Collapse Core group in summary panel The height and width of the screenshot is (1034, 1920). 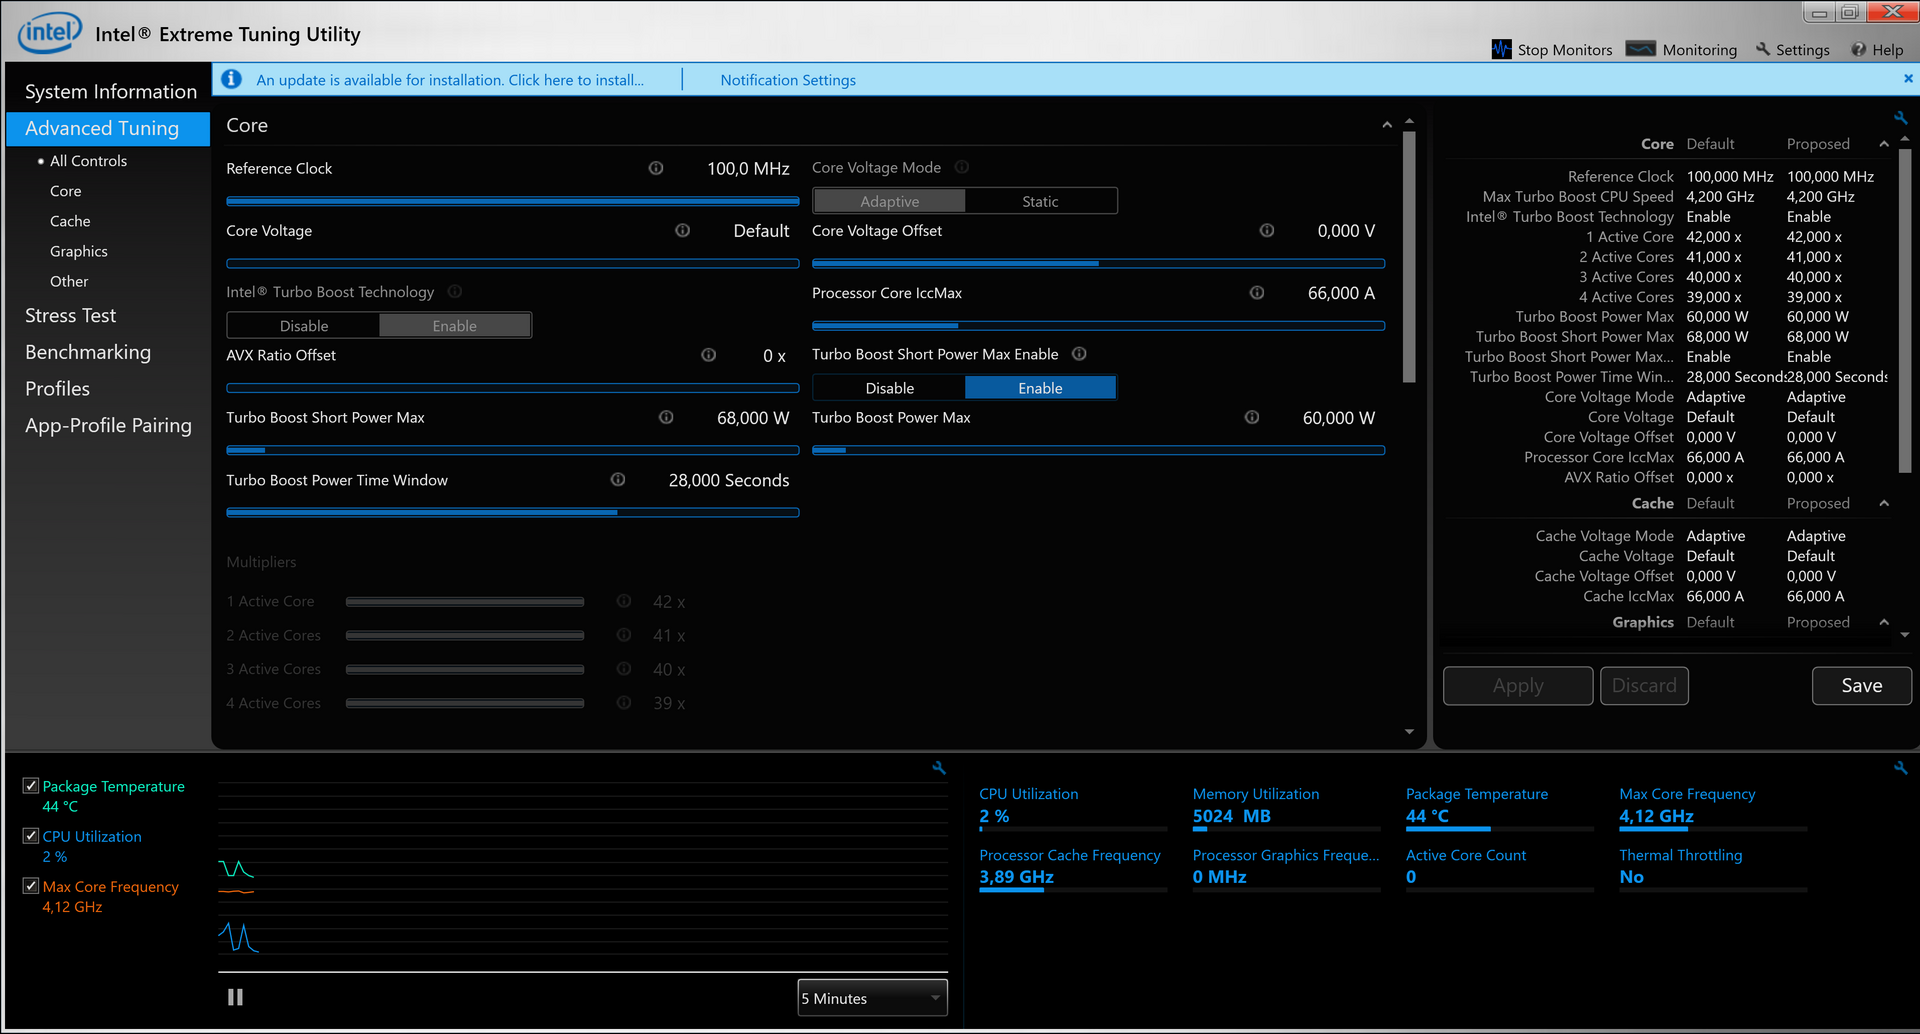(1884, 144)
